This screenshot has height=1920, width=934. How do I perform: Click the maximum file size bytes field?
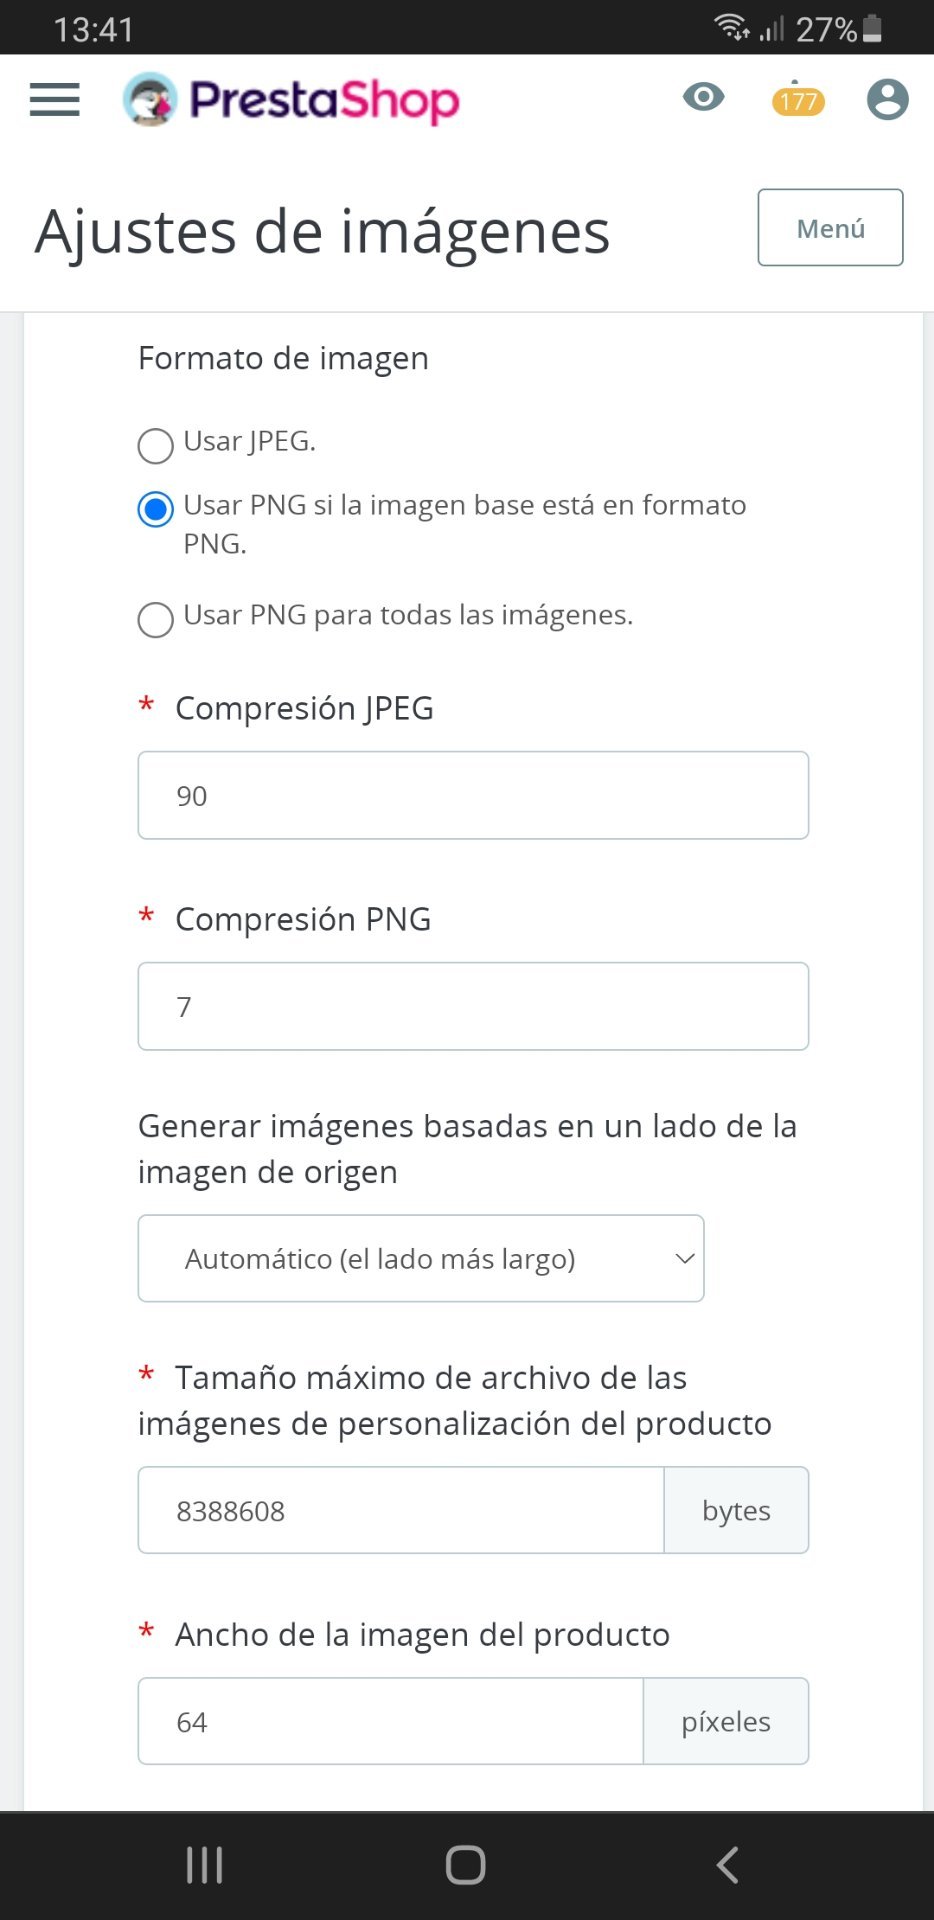pyautogui.click(x=401, y=1510)
